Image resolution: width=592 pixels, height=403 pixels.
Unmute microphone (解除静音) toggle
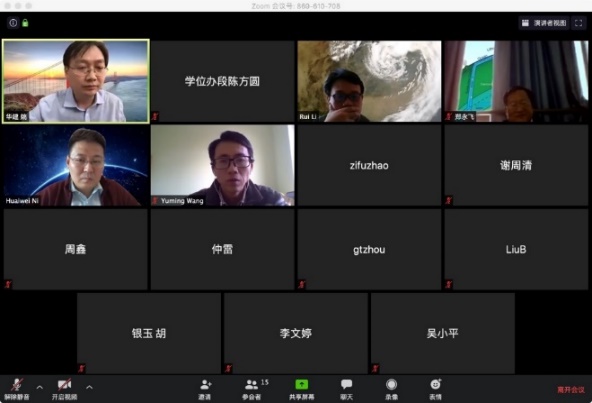pos(17,389)
